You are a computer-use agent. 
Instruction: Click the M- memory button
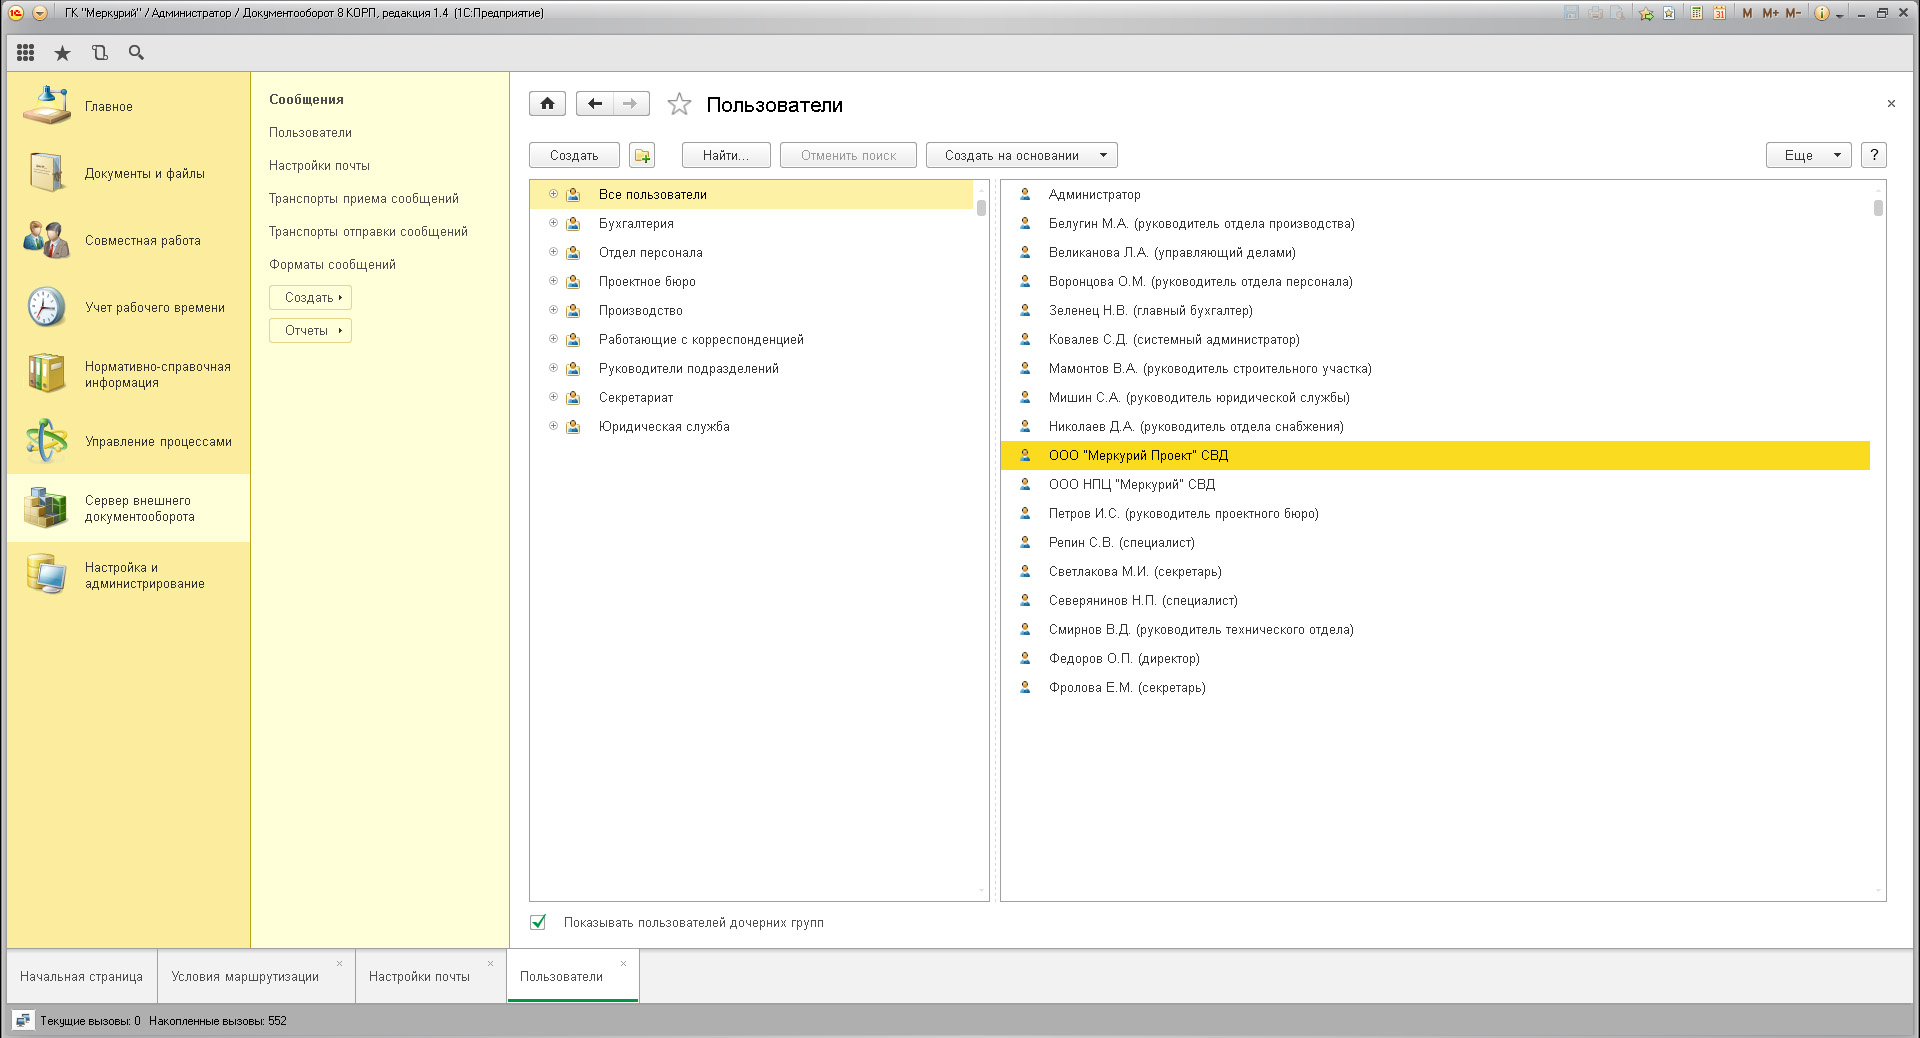[x=1793, y=13]
